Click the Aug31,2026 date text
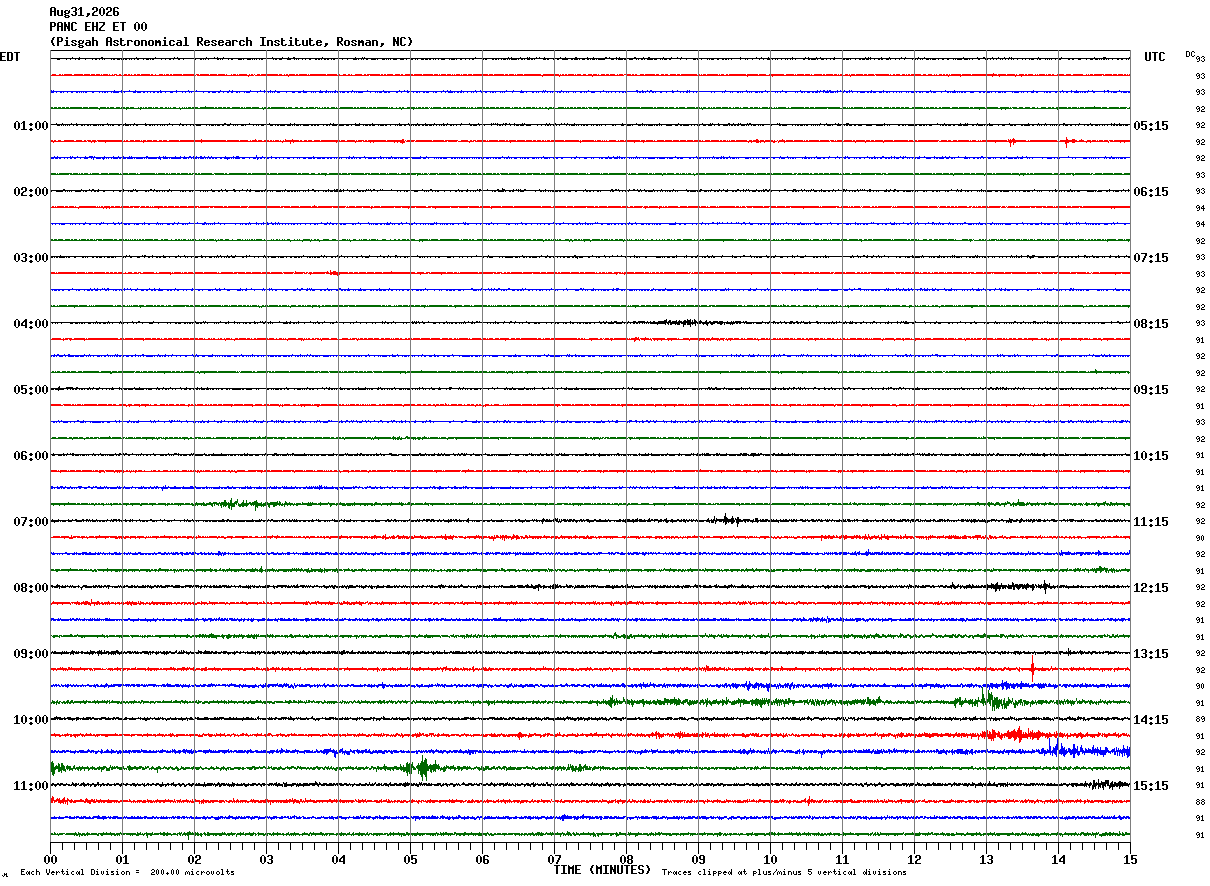The height and width of the screenshot is (886, 1210). (84, 12)
